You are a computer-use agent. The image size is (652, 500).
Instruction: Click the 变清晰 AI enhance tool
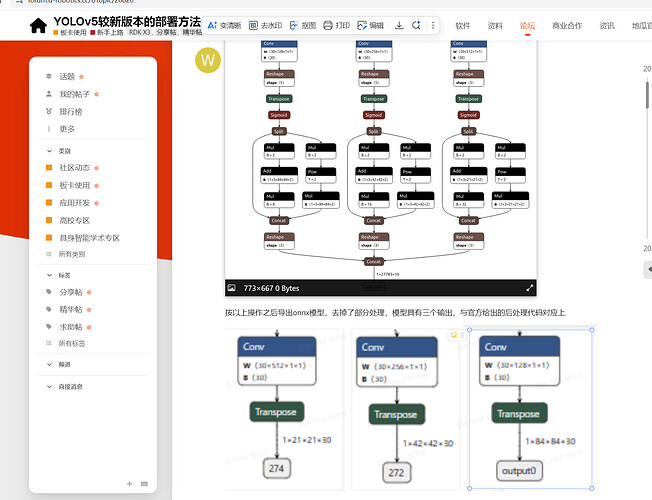point(225,25)
